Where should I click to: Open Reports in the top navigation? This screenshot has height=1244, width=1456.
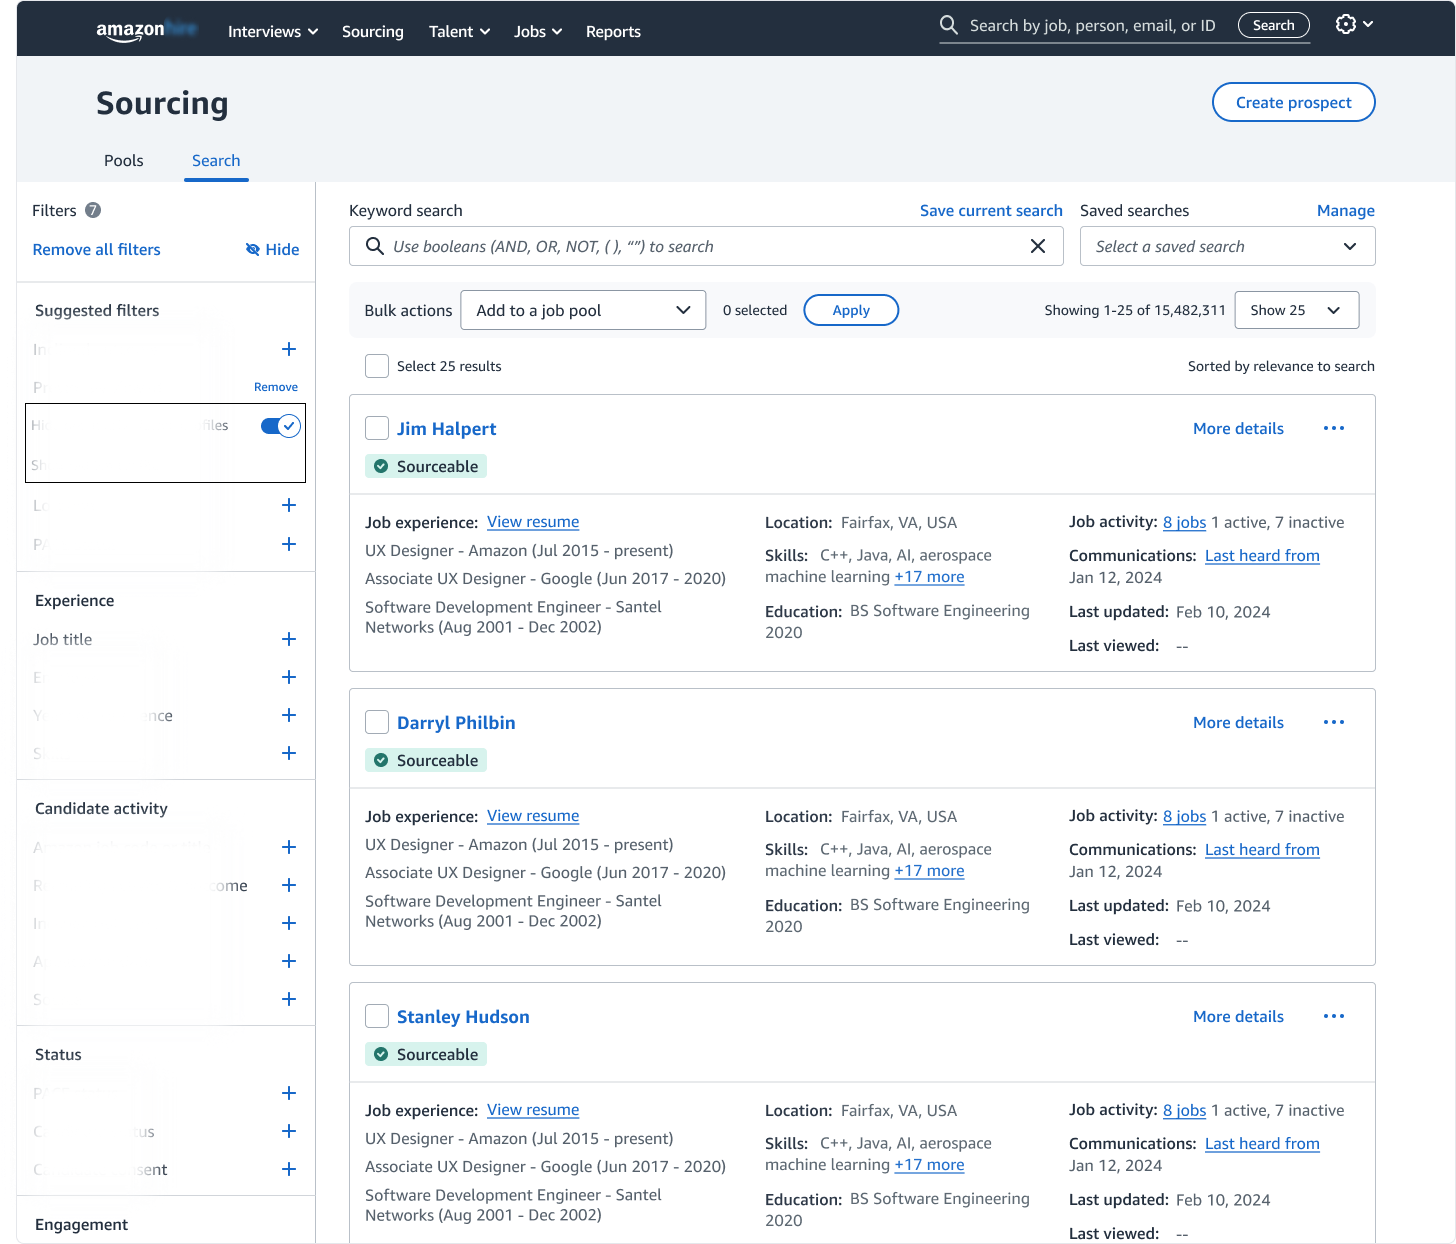(613, 31)
